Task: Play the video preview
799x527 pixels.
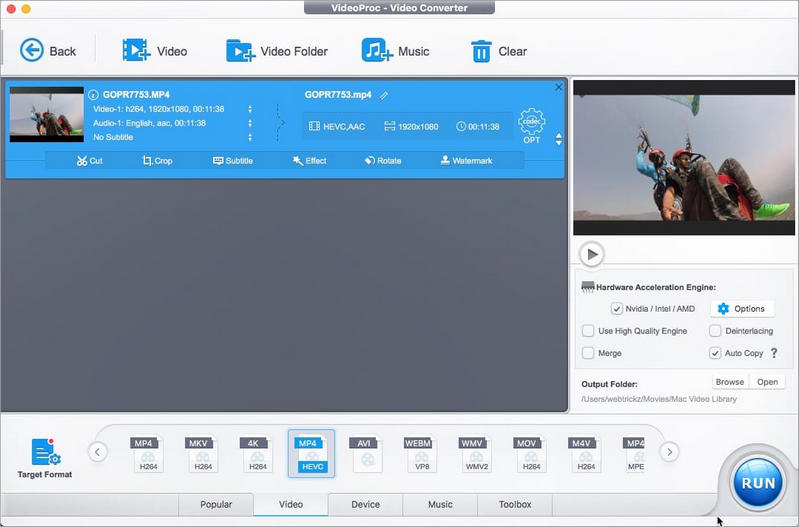Action: tap(592, 254)
